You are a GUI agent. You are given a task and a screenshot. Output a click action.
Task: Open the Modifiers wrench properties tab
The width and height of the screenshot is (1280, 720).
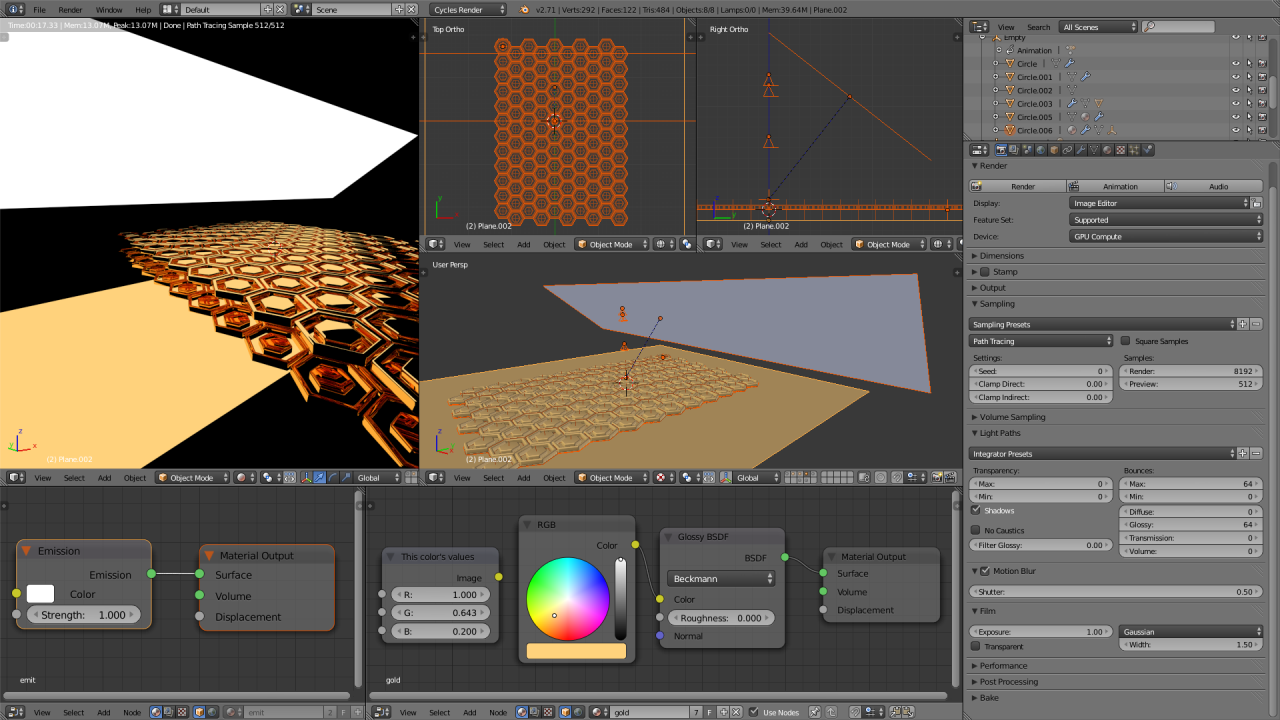pos(1080,150)
